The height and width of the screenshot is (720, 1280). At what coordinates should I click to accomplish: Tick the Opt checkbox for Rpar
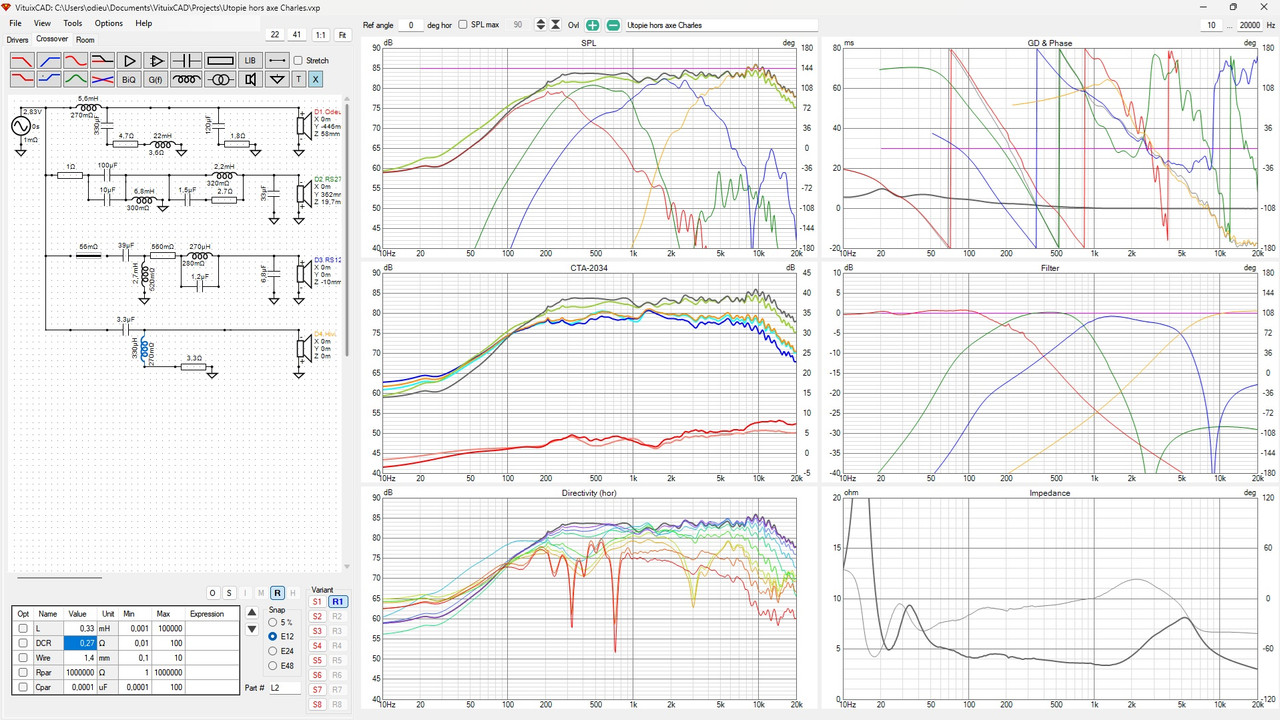22,672
